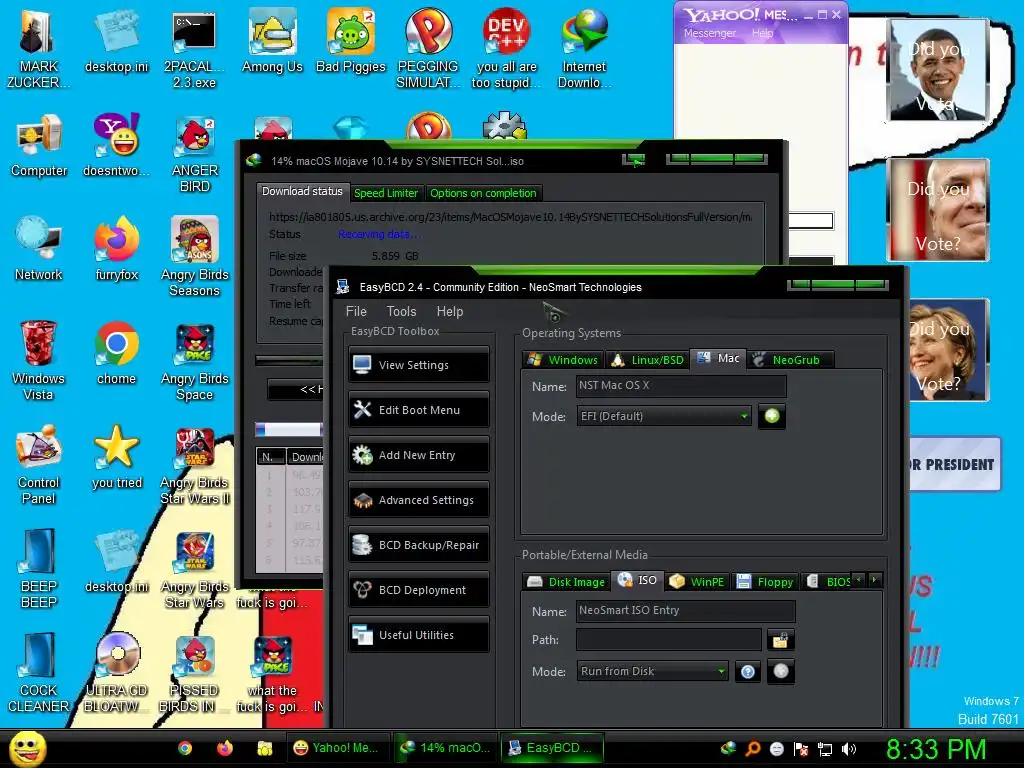The width and height of the screenshot is (1024, 768).
Task: Switch to Floppy media tab
Action: pyautogui.click(x=764, y=582)
